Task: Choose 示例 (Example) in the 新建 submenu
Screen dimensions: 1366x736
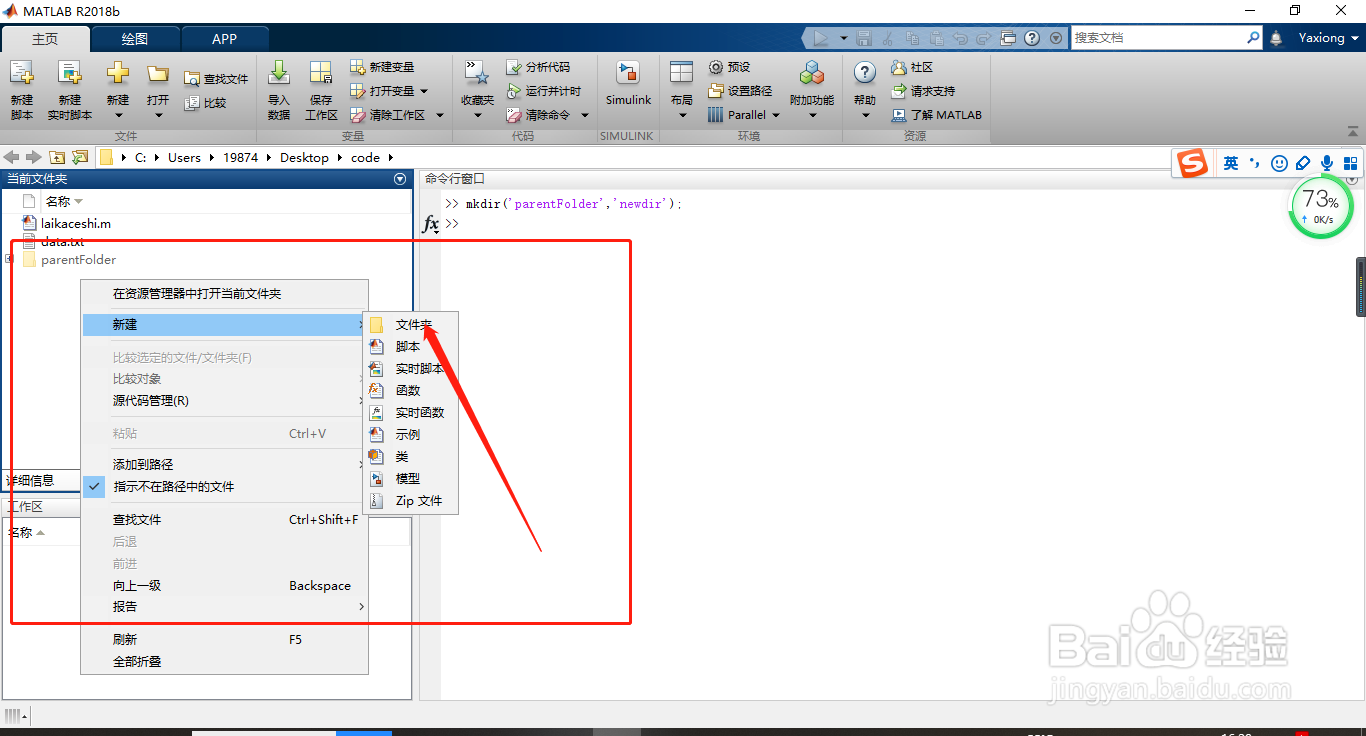Action: (x=410, y=435)
